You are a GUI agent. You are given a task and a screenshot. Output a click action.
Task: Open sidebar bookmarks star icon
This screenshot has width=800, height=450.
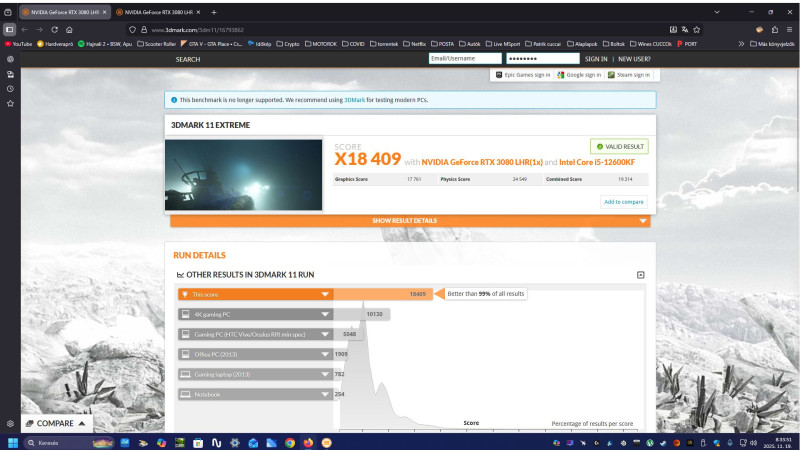(x=10, y=104)
